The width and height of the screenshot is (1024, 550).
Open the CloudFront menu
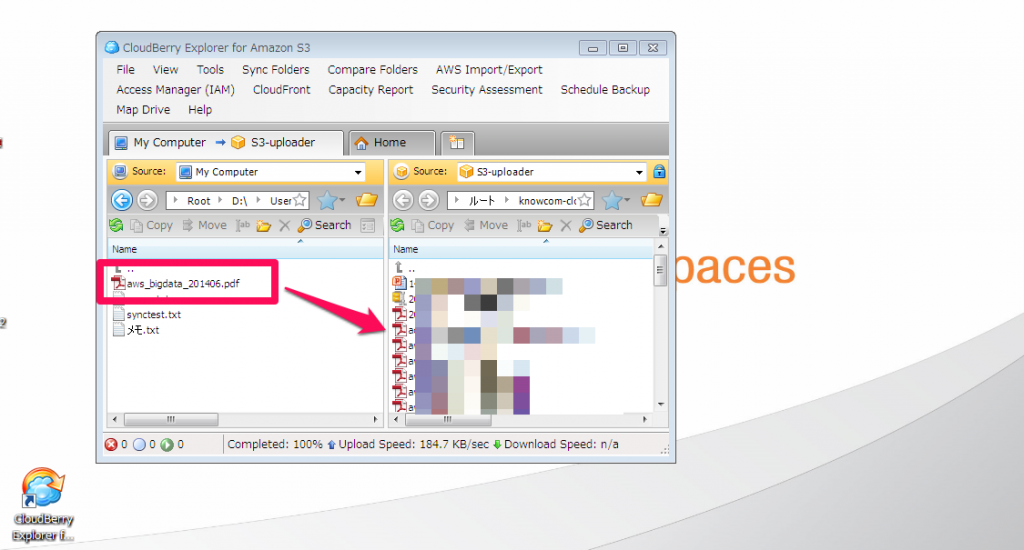point(281,90)
